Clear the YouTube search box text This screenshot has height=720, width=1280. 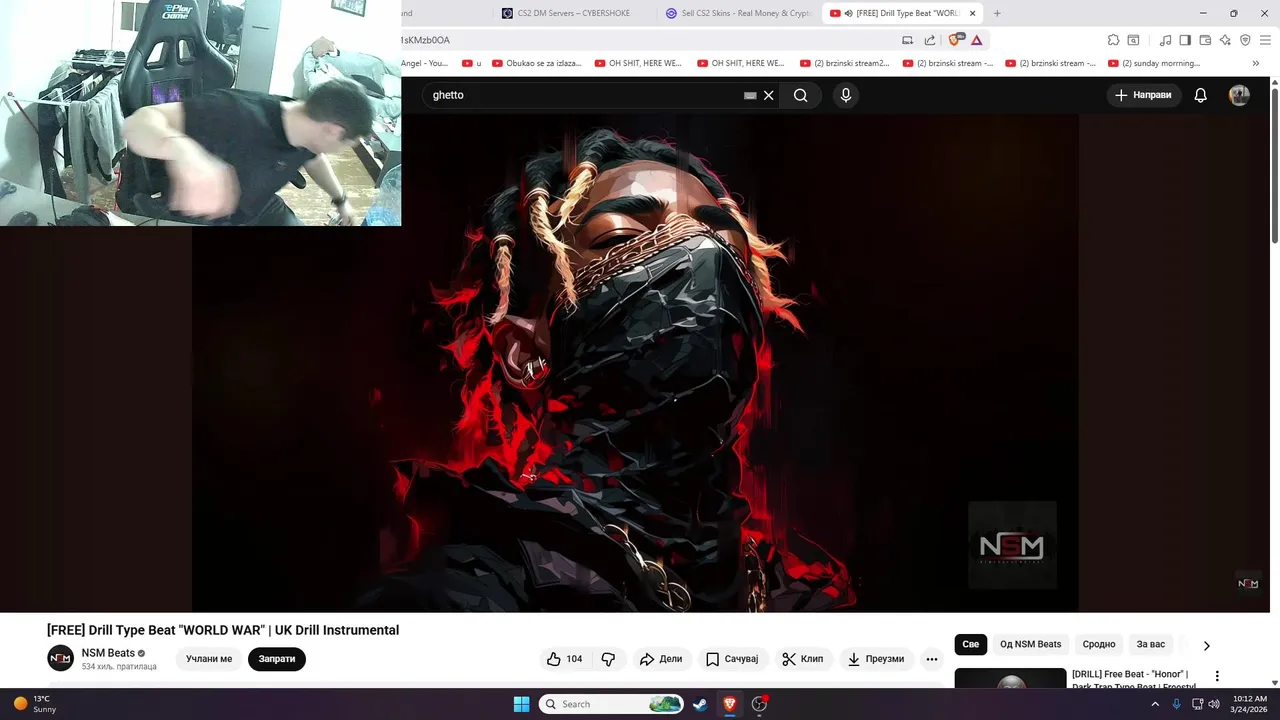point(768,95)
